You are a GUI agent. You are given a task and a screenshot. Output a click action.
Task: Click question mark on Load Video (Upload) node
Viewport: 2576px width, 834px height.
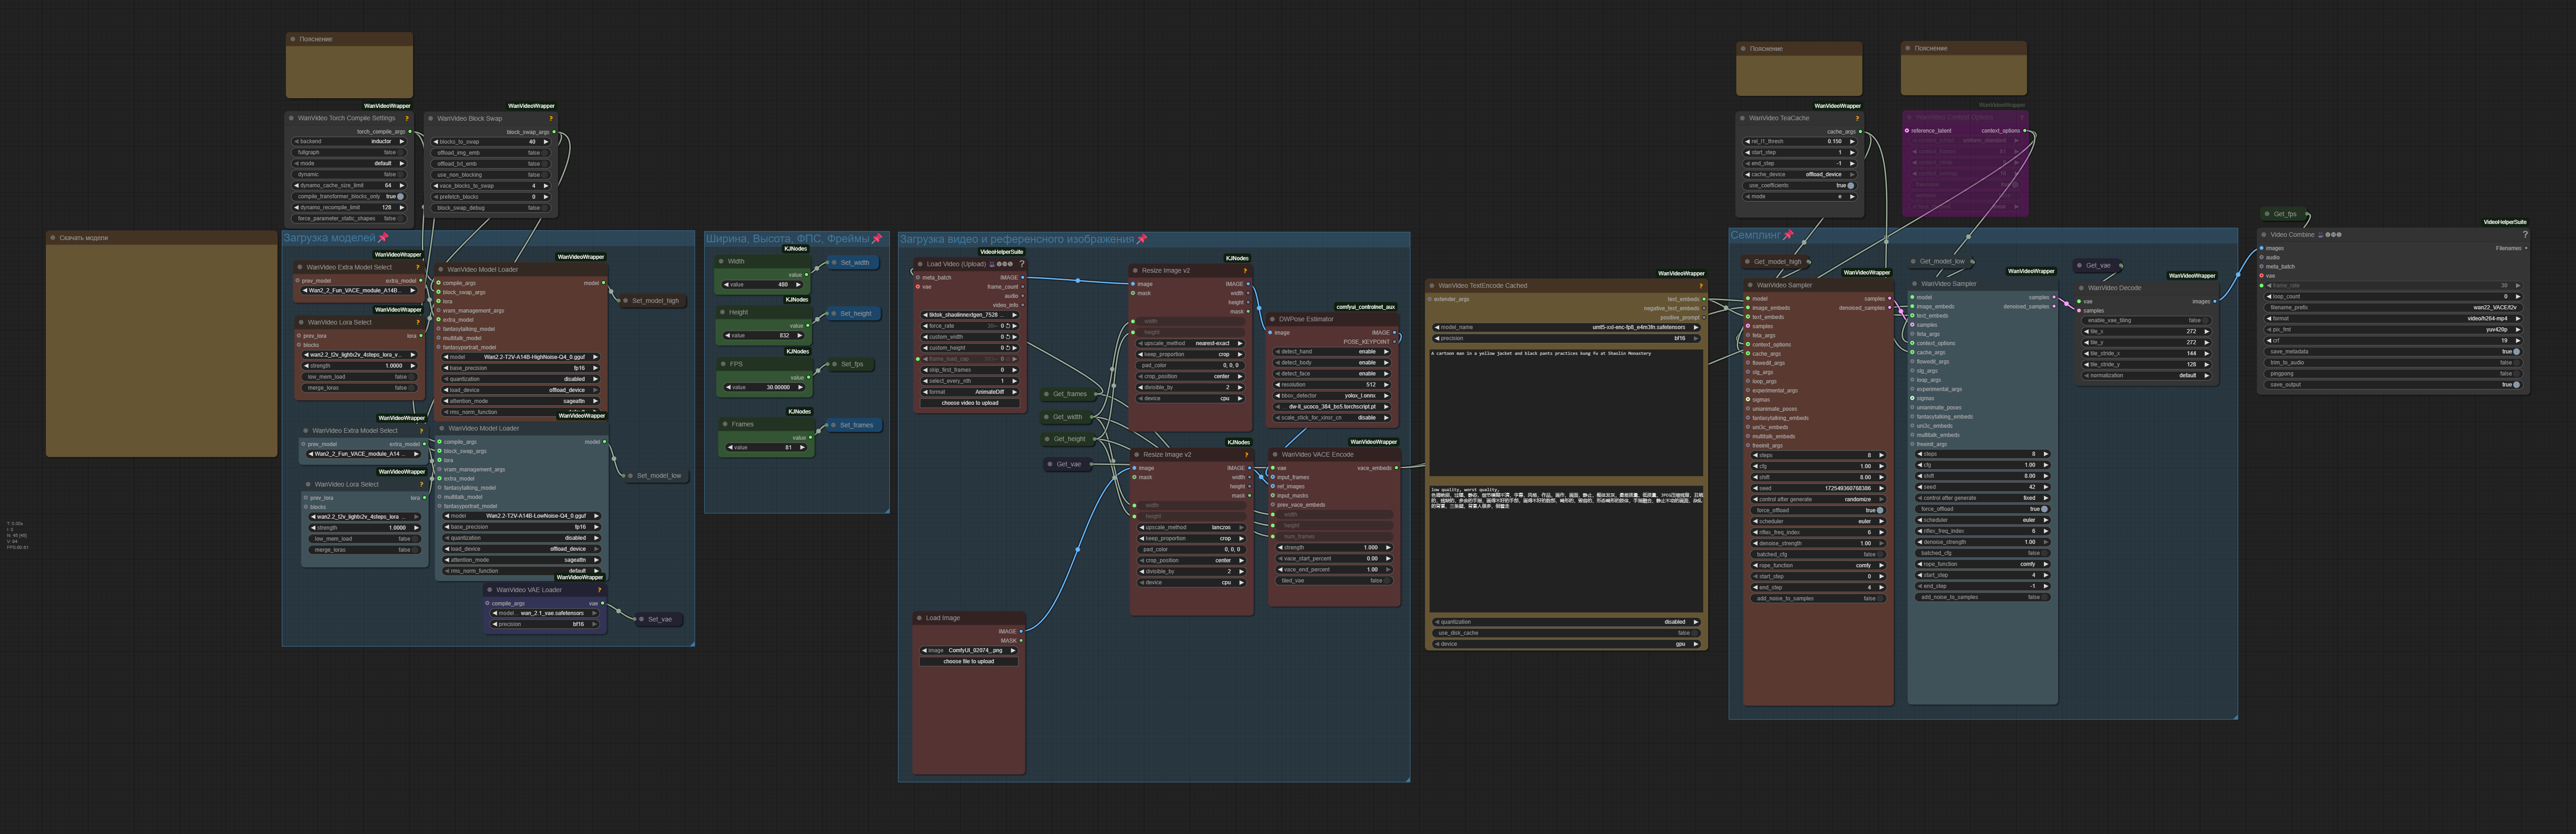coord(1021,264)
